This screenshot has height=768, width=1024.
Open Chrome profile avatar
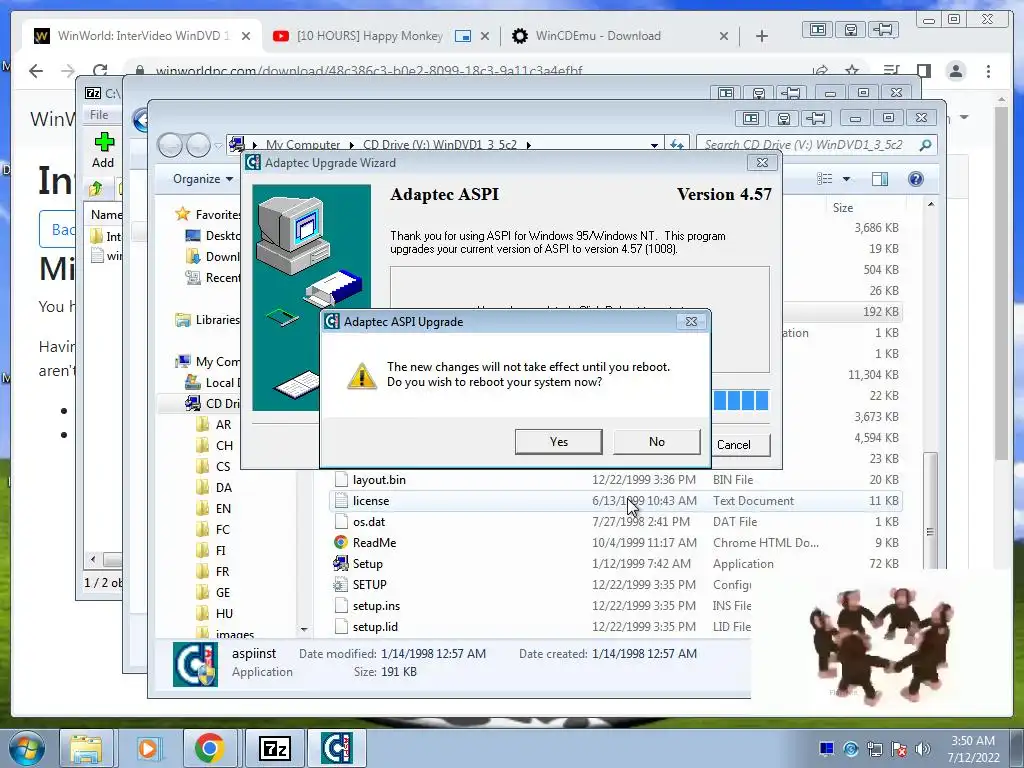955,71
